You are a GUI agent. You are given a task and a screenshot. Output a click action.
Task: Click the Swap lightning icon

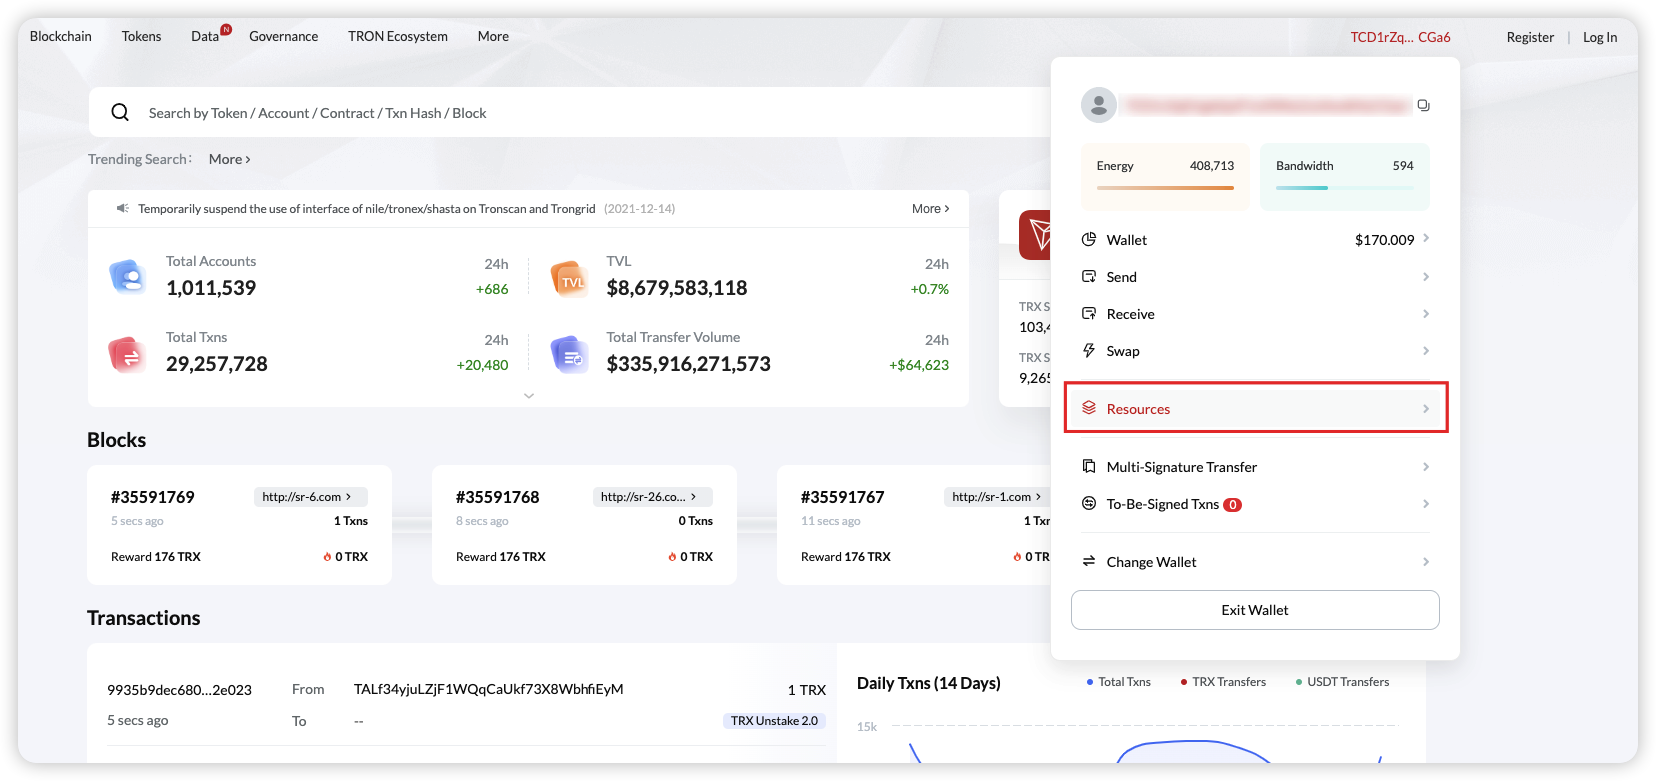(x=1089, y=350)
